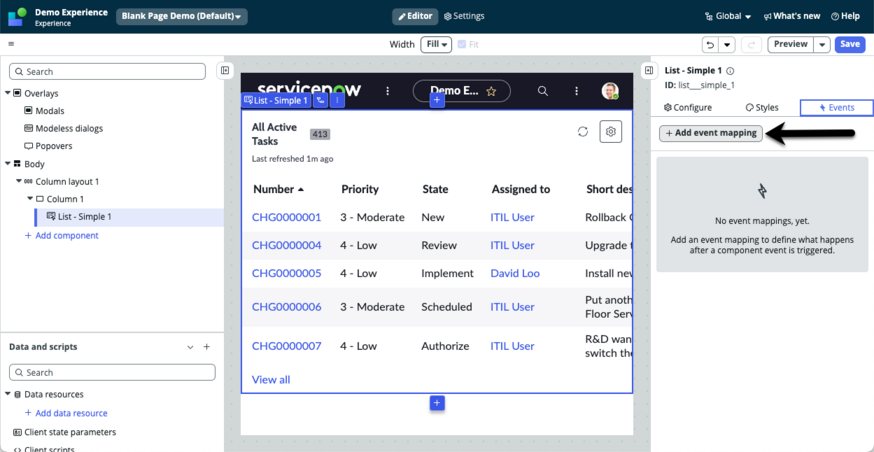Collapse the Column 1 tree node

(30, 199)
